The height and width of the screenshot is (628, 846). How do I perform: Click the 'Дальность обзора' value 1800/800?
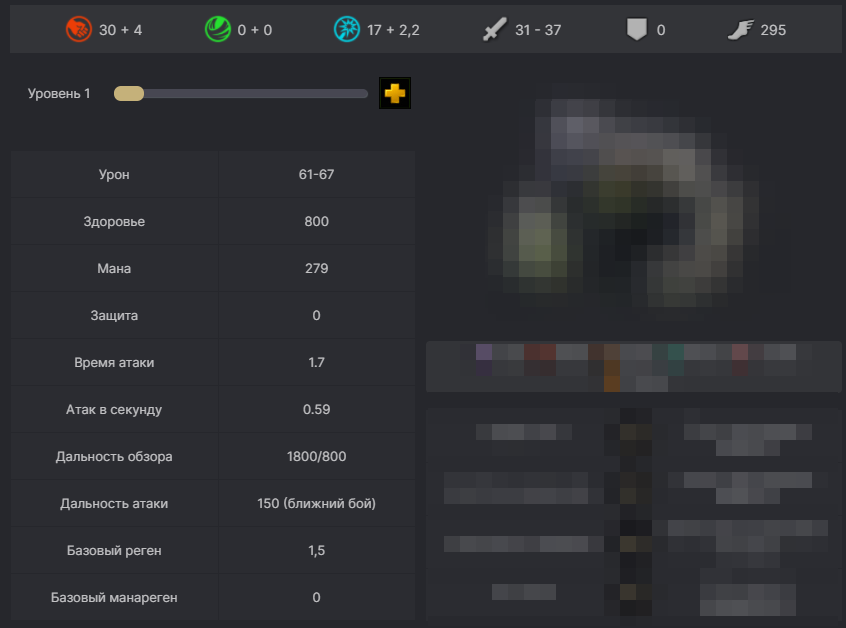pyautogui.click(x=316, y=457)
